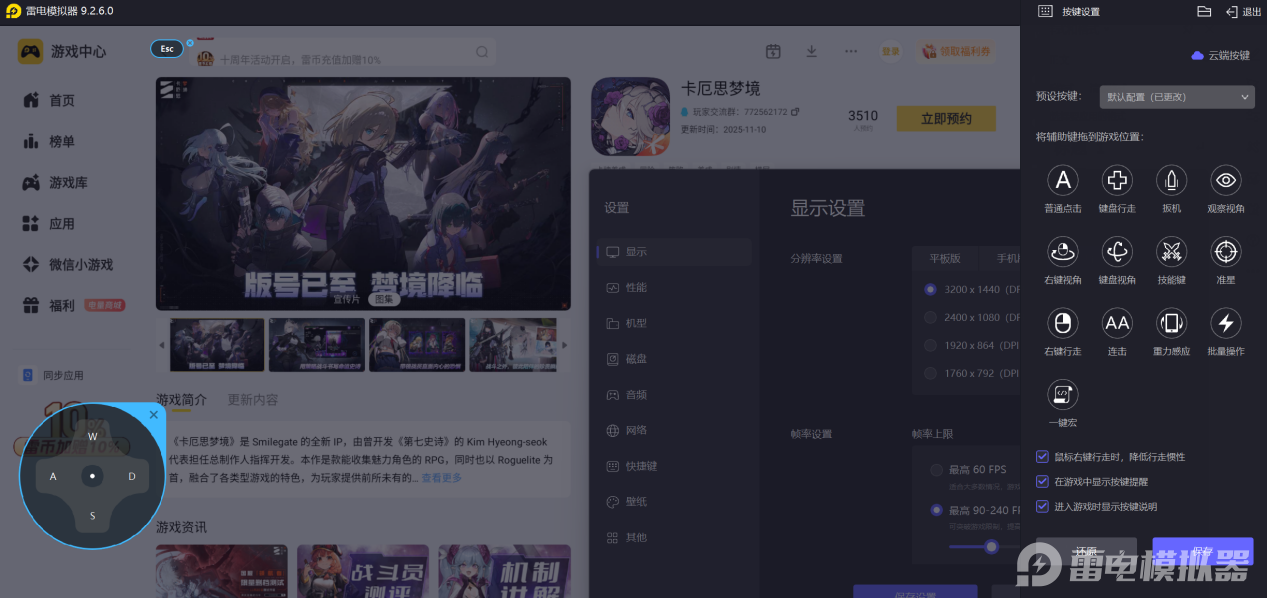Select the 右键行走 mouse walk icon
The height and width of the screenshot is (598, 1267).
1063,323
